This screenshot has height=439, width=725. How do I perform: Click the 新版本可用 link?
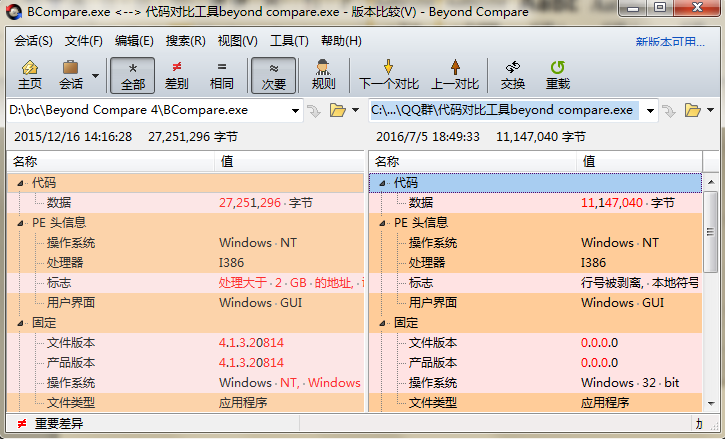pyautogui.click(x=676, y=42)
